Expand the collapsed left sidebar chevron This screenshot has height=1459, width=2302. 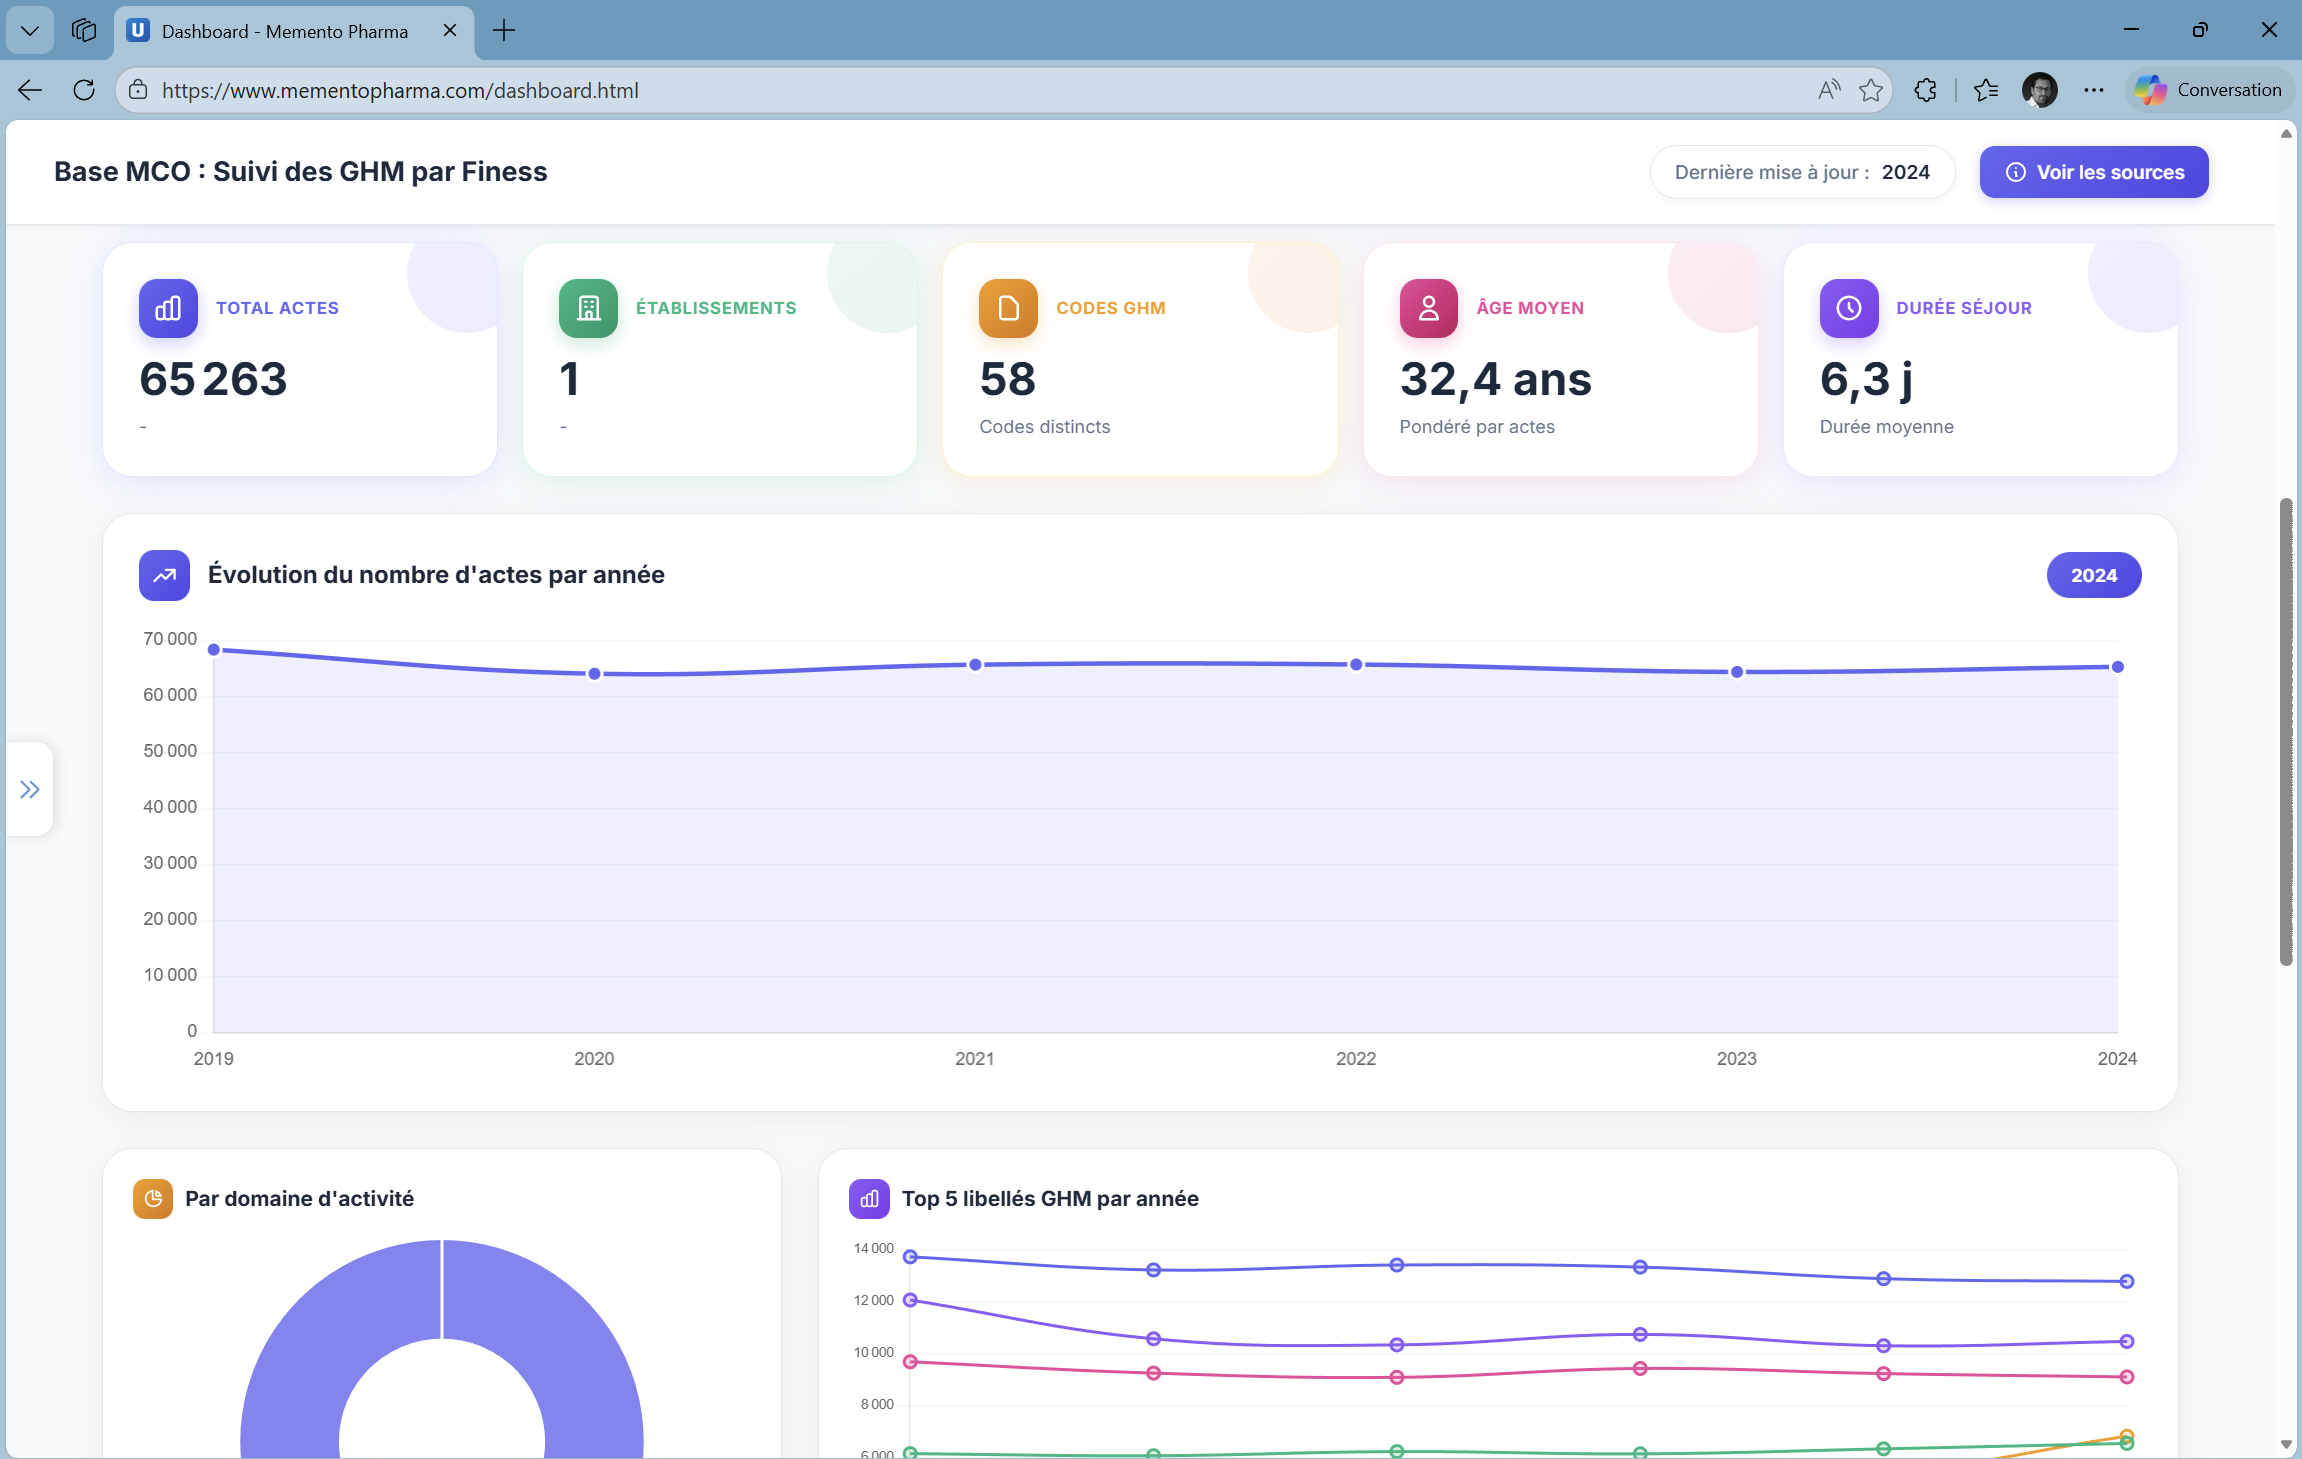29,789
